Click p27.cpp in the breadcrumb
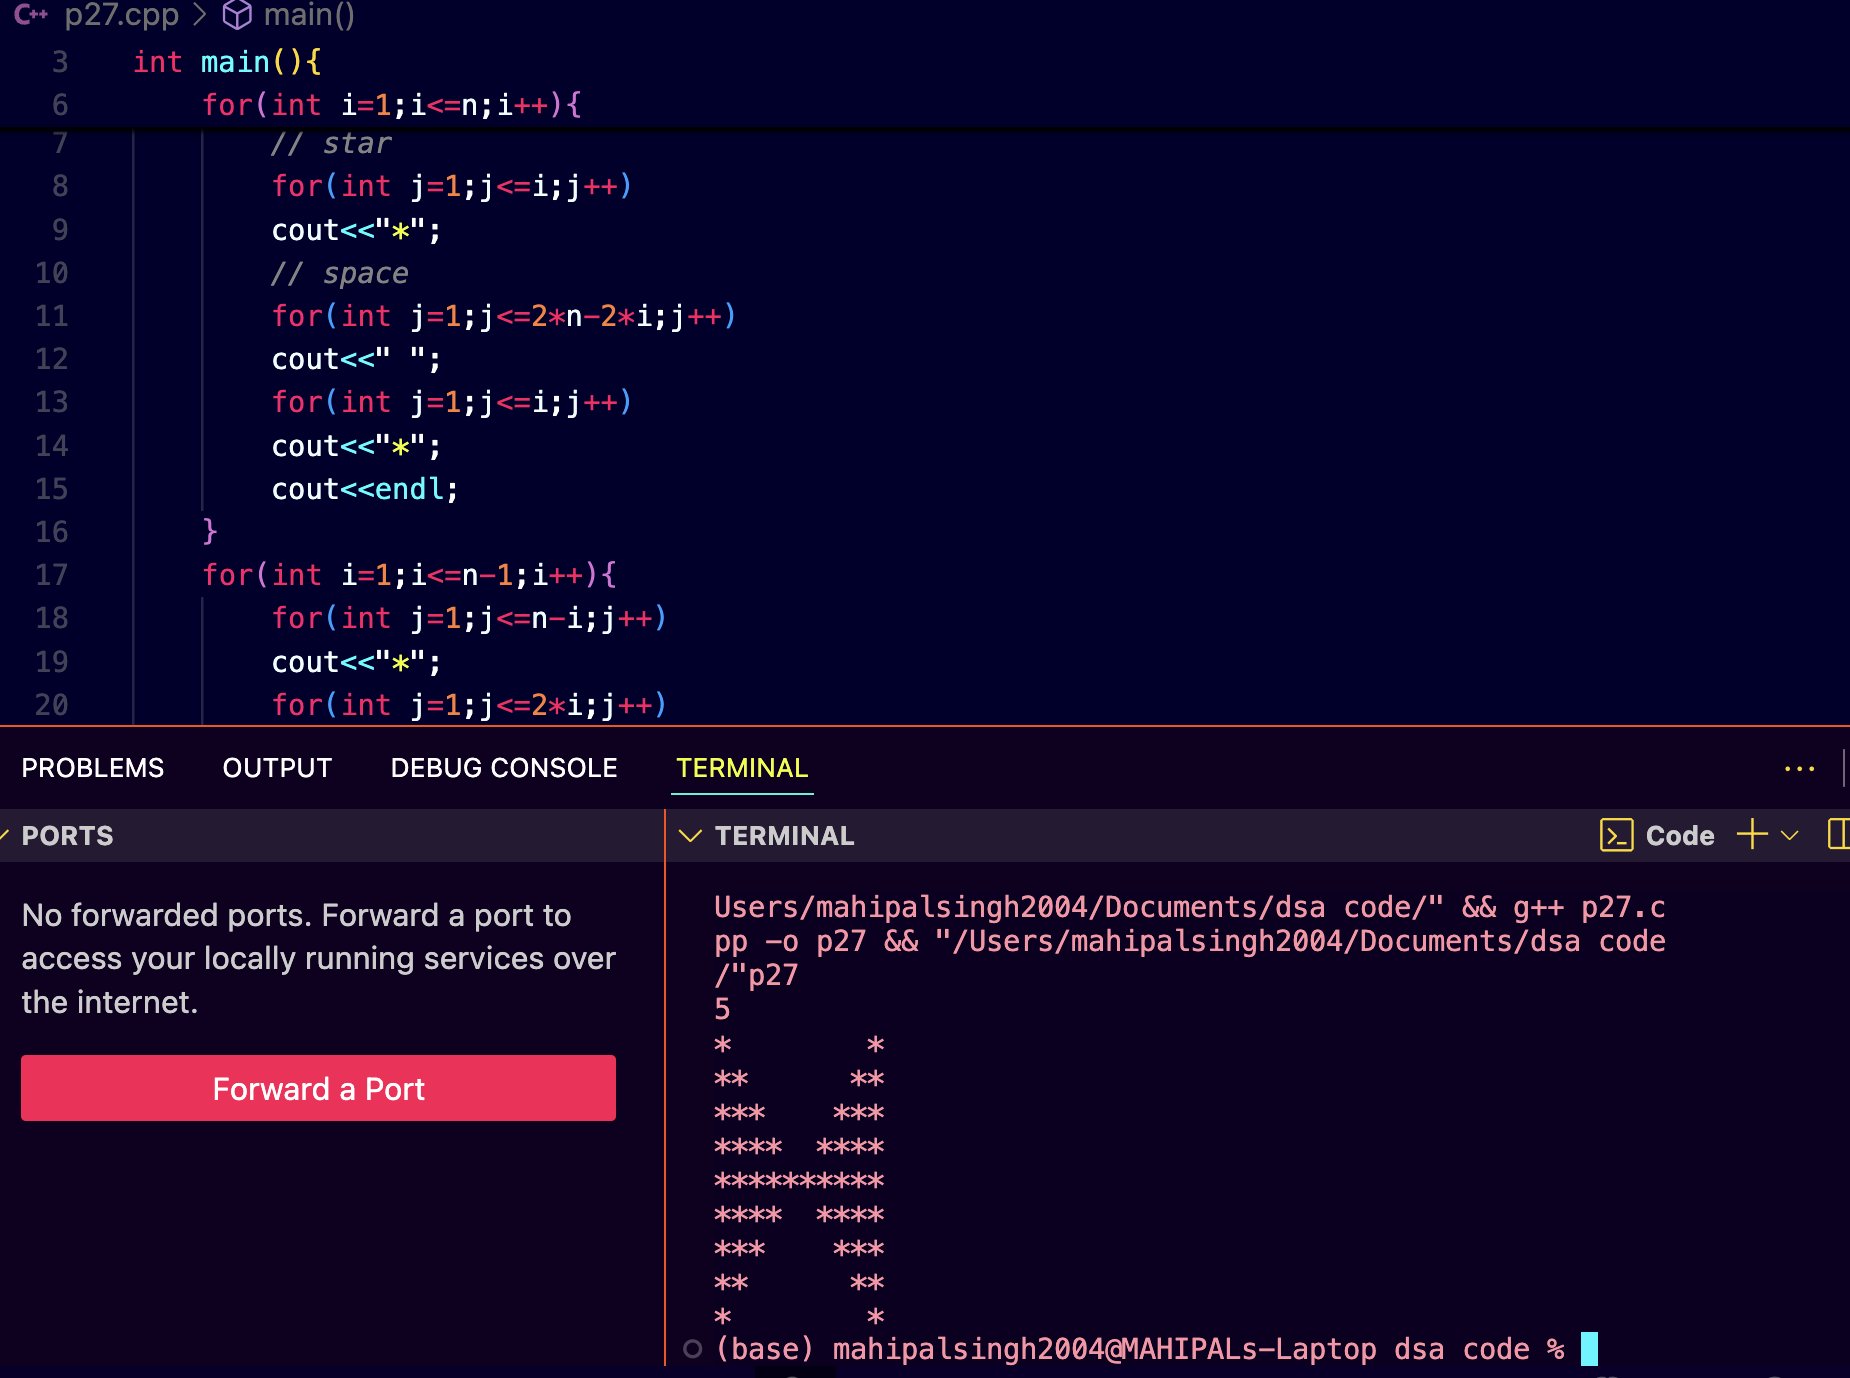The image size is (1850, 1378). point(122,15)
